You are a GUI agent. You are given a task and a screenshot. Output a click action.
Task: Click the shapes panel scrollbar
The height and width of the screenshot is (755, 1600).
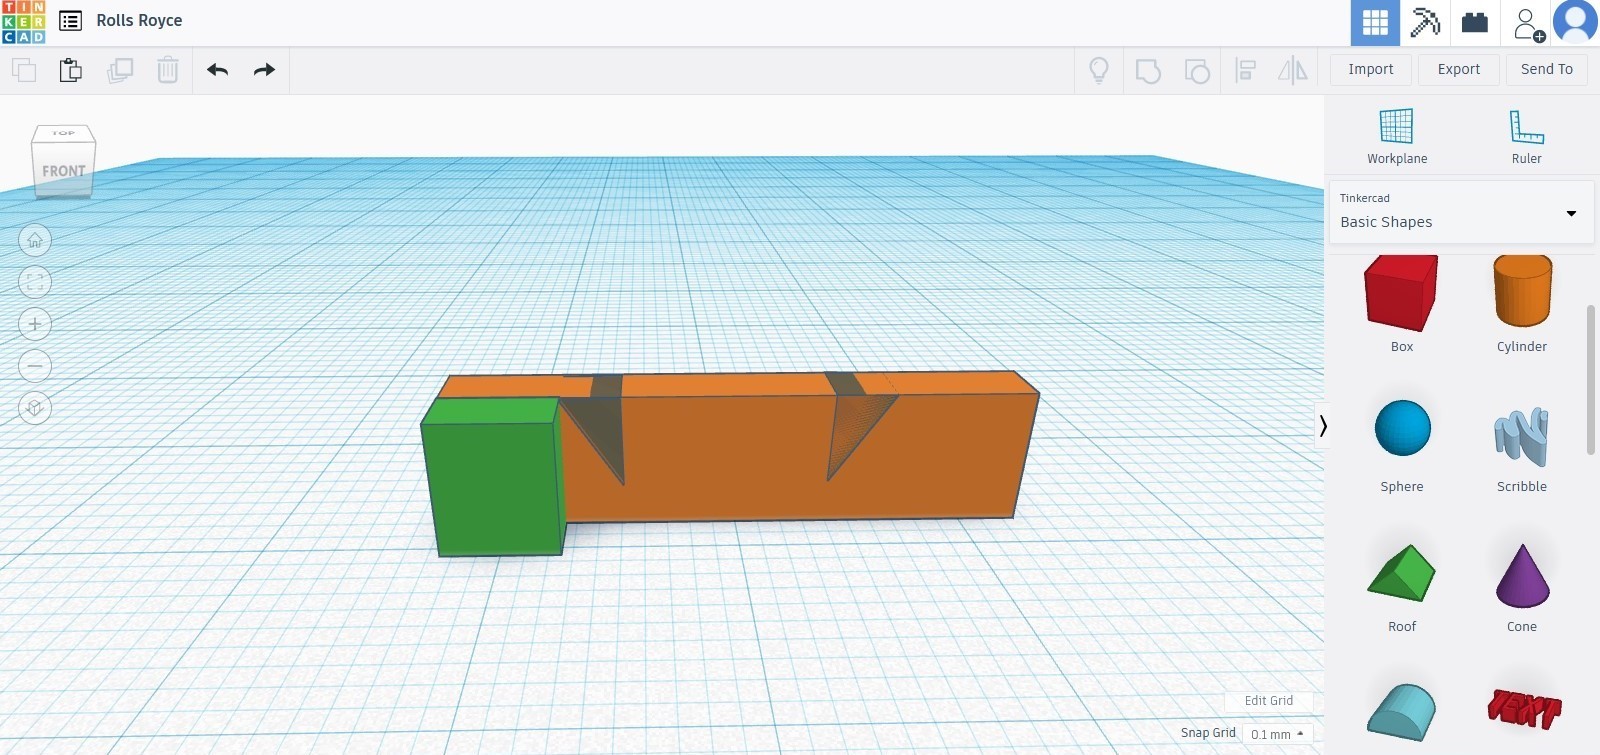tap(1590, 380)
